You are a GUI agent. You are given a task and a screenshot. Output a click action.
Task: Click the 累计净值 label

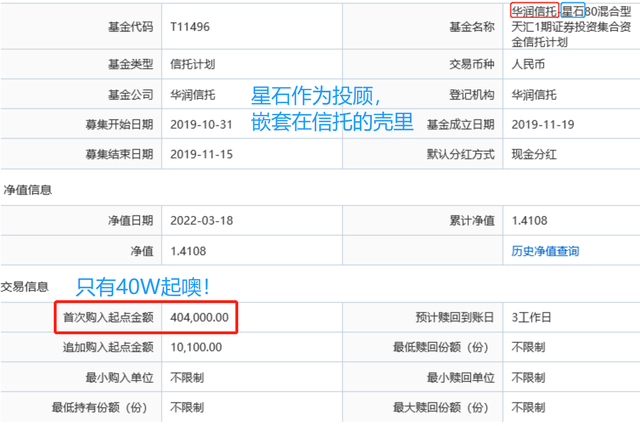[x=472, y=221]
